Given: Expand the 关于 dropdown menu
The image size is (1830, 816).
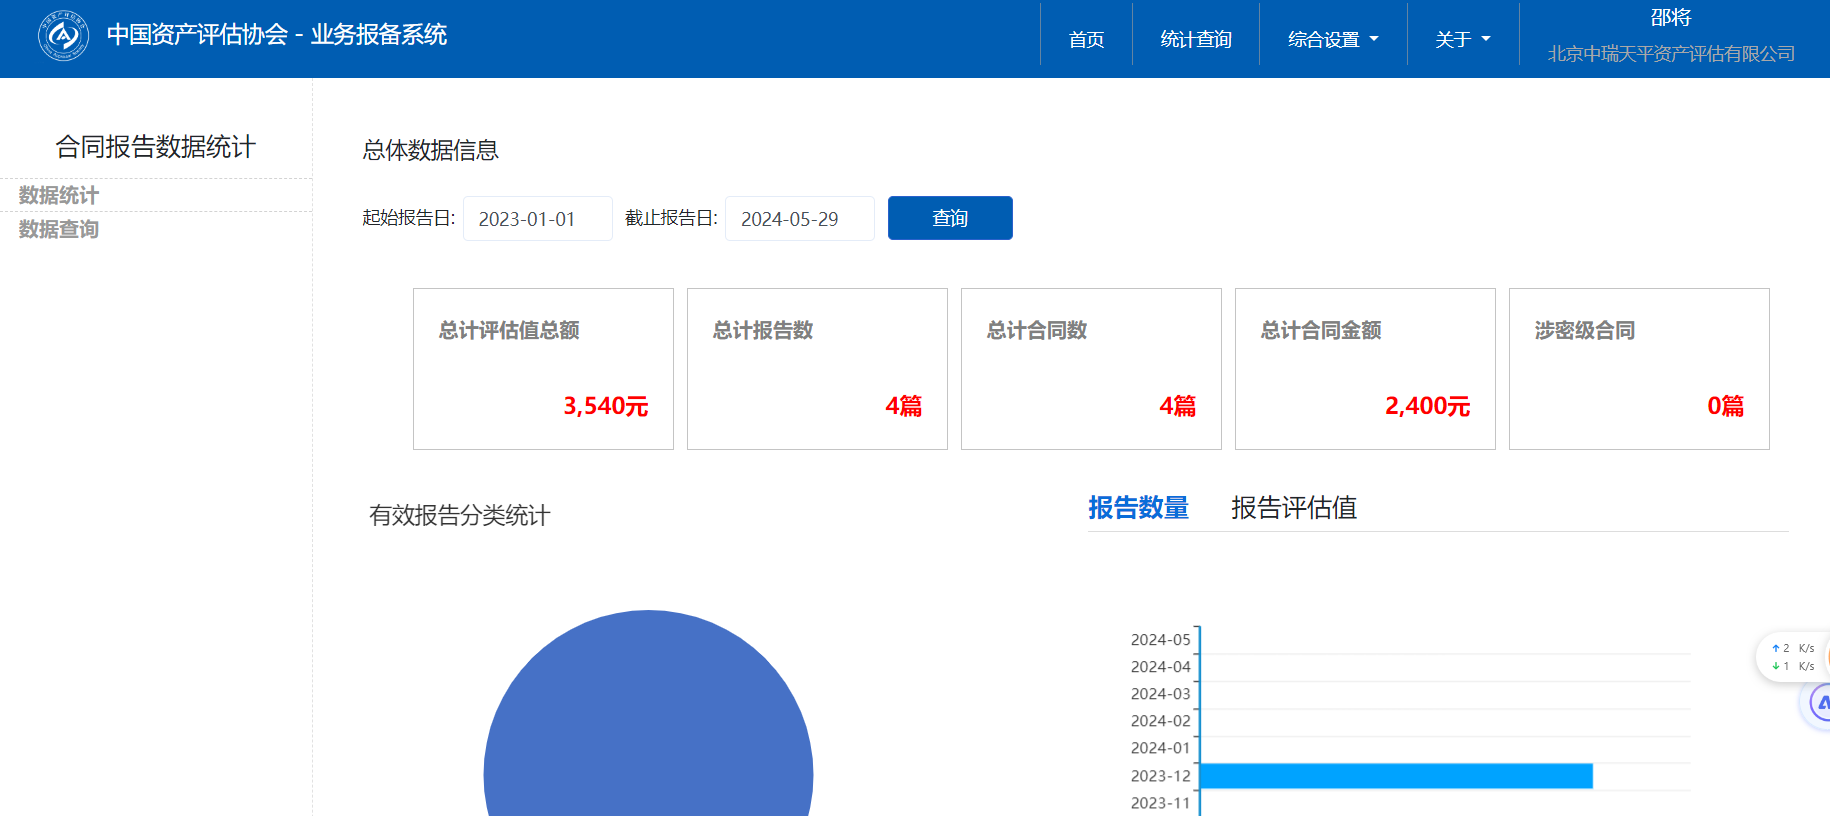Looking at the screenshot, I should [1462, 39].
